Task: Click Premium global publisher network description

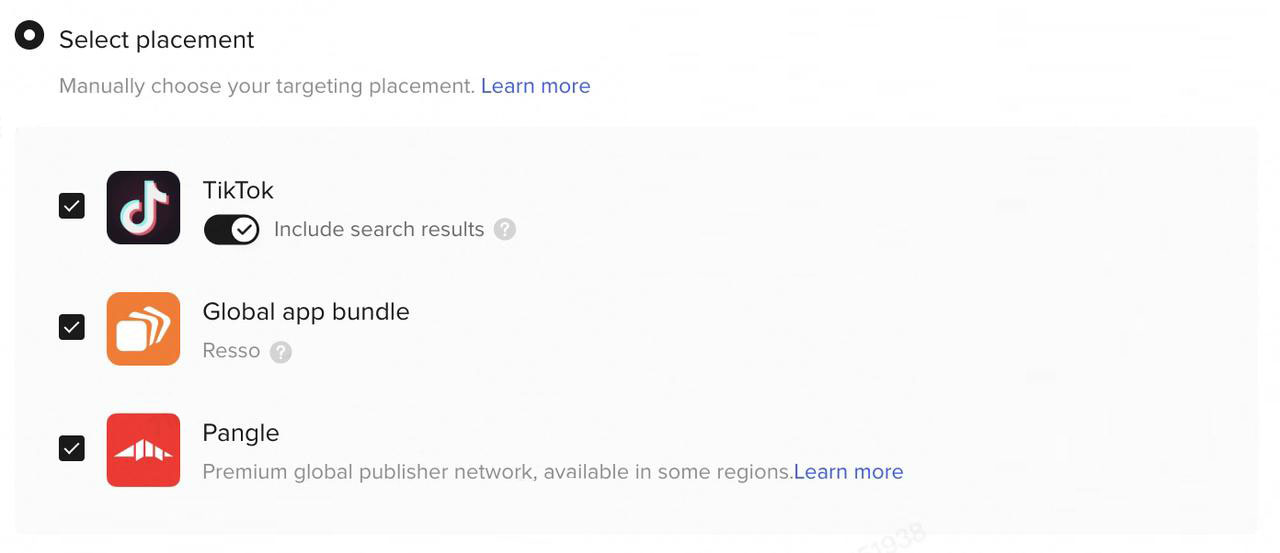Action: click(497, 472)
